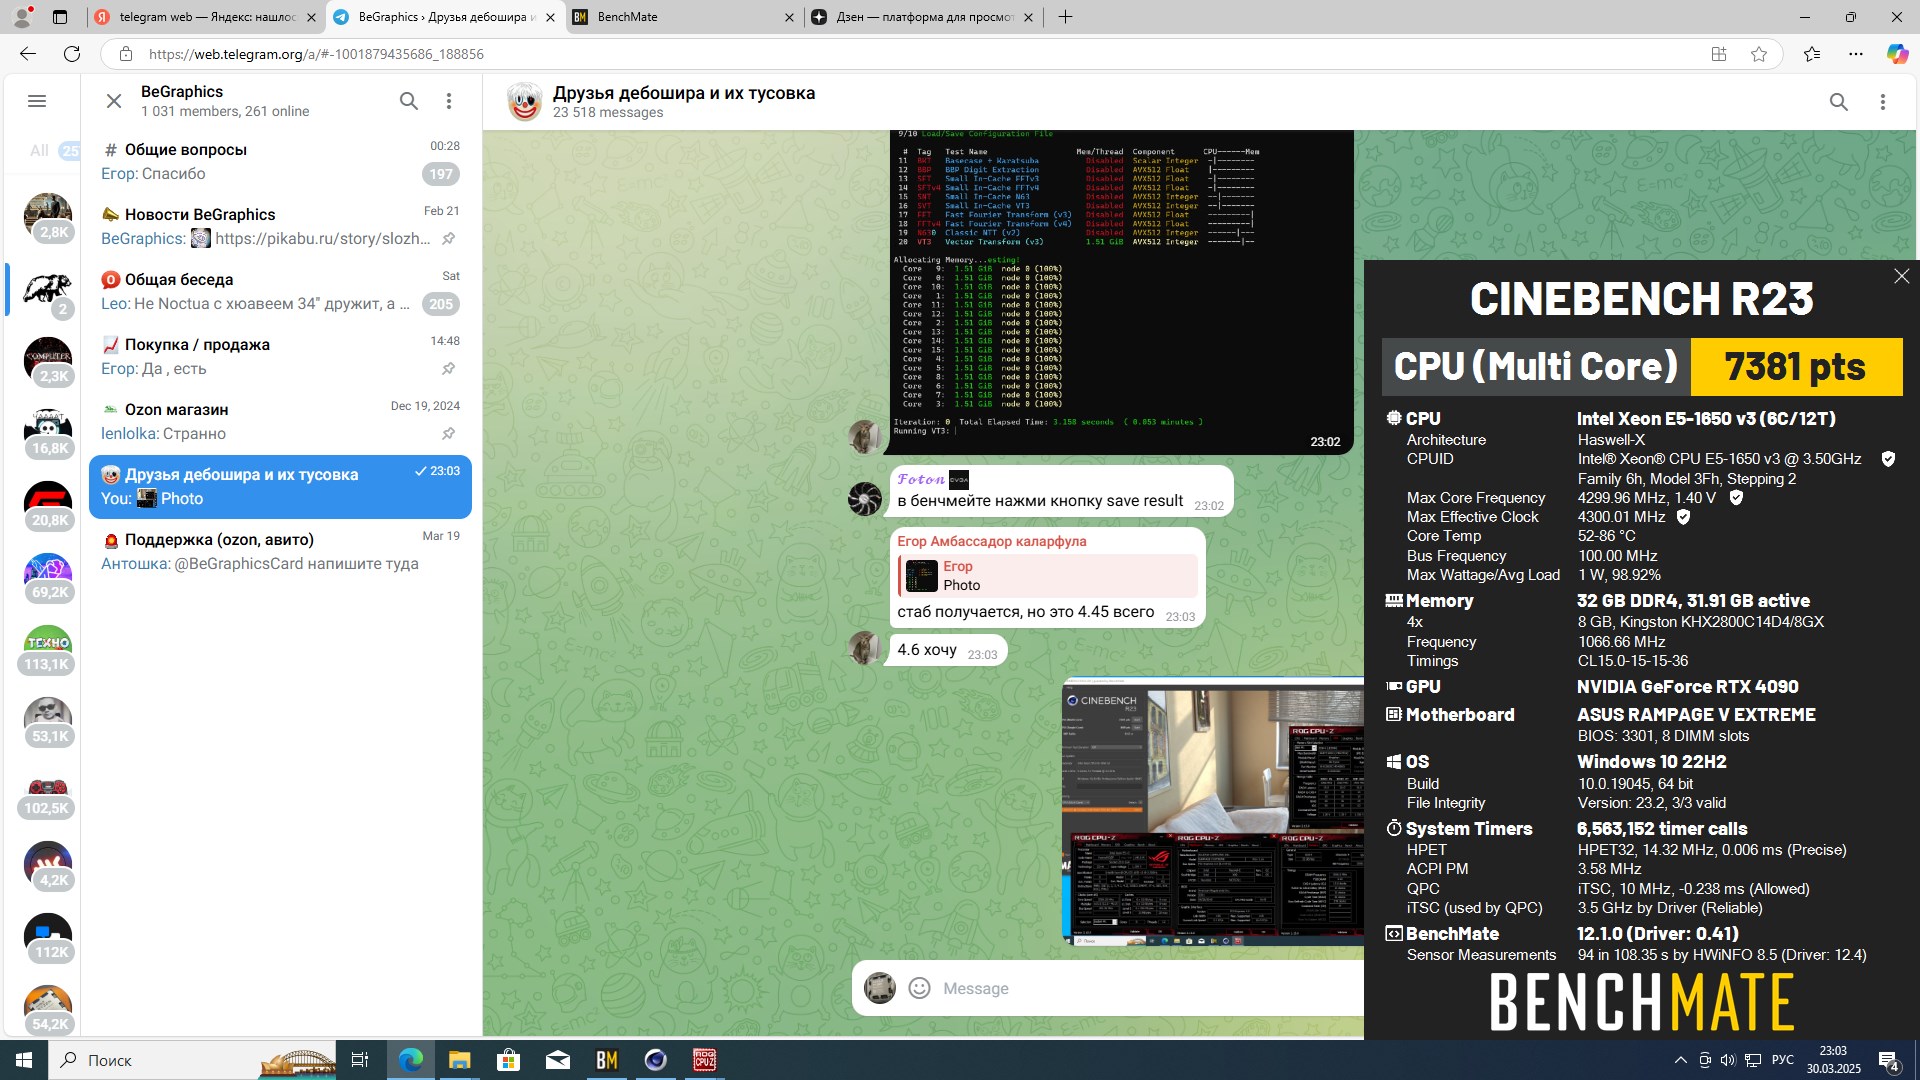Open the Copilot sidebar button
This screenshot has height=1080, width=1920.
(x=1897, y=54)
